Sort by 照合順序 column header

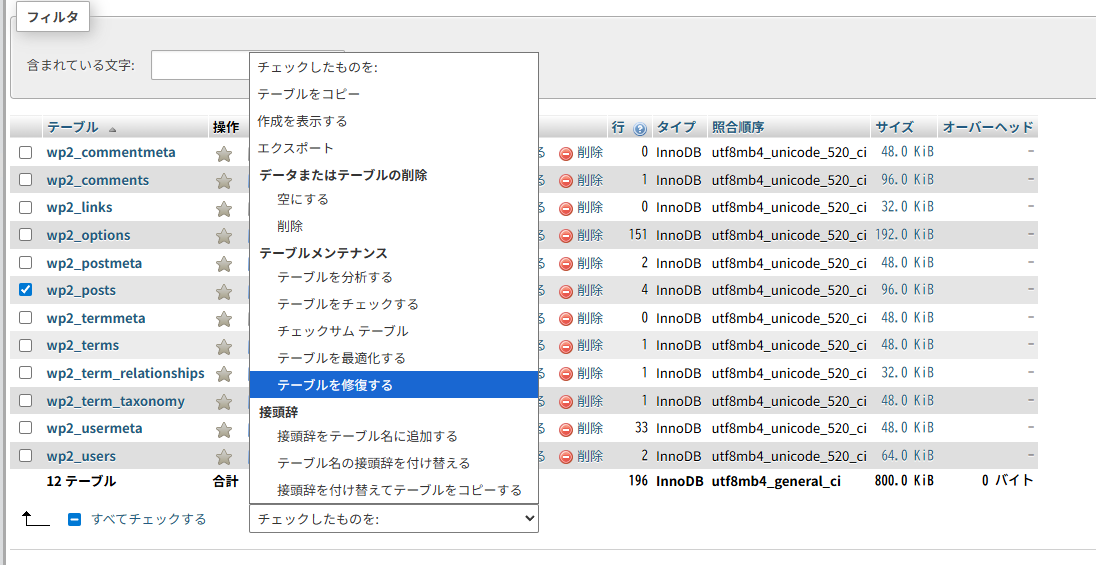pos(738,127)
